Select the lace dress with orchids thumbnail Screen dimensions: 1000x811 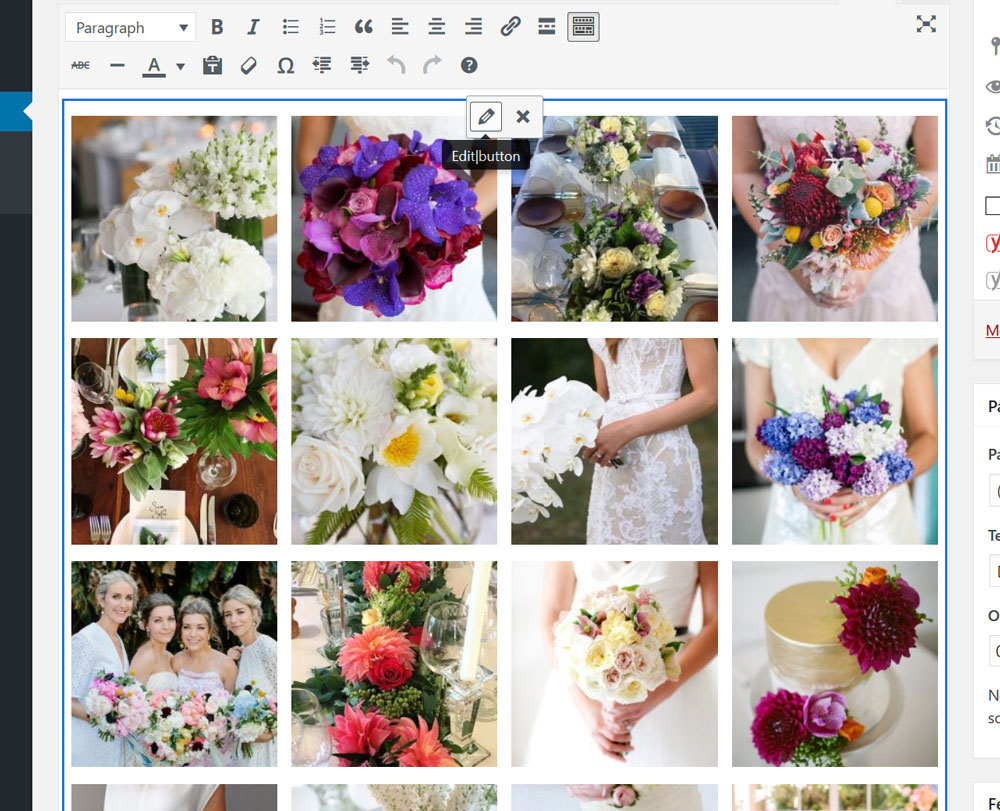point(615,441)
